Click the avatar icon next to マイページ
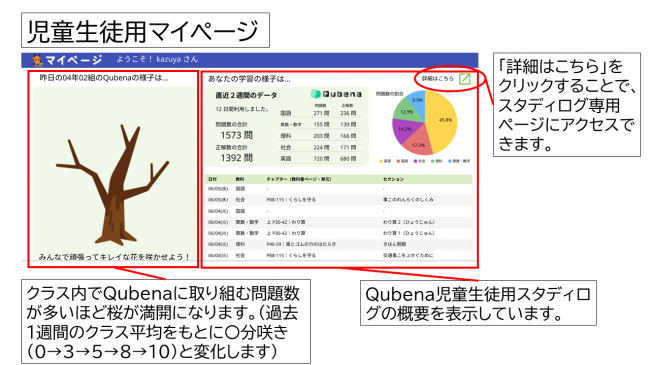 37,60
